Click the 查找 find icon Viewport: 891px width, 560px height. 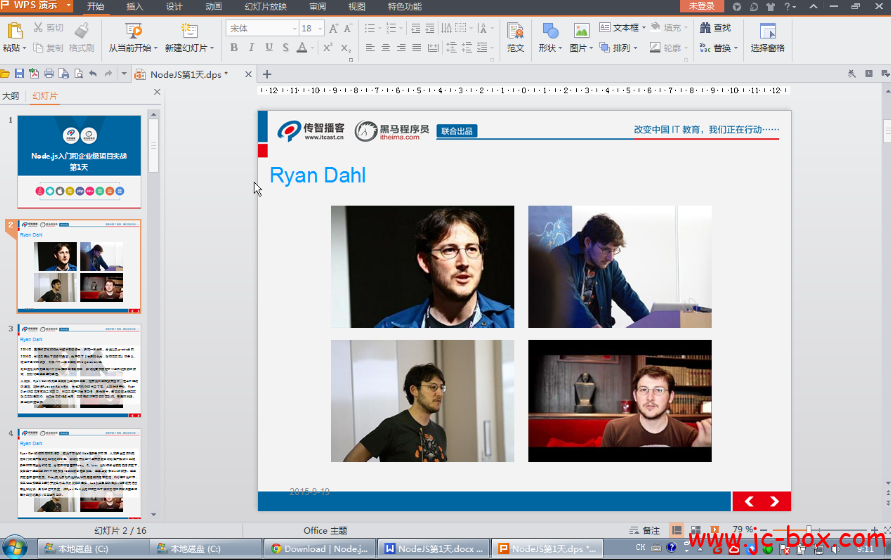(717, 28)
